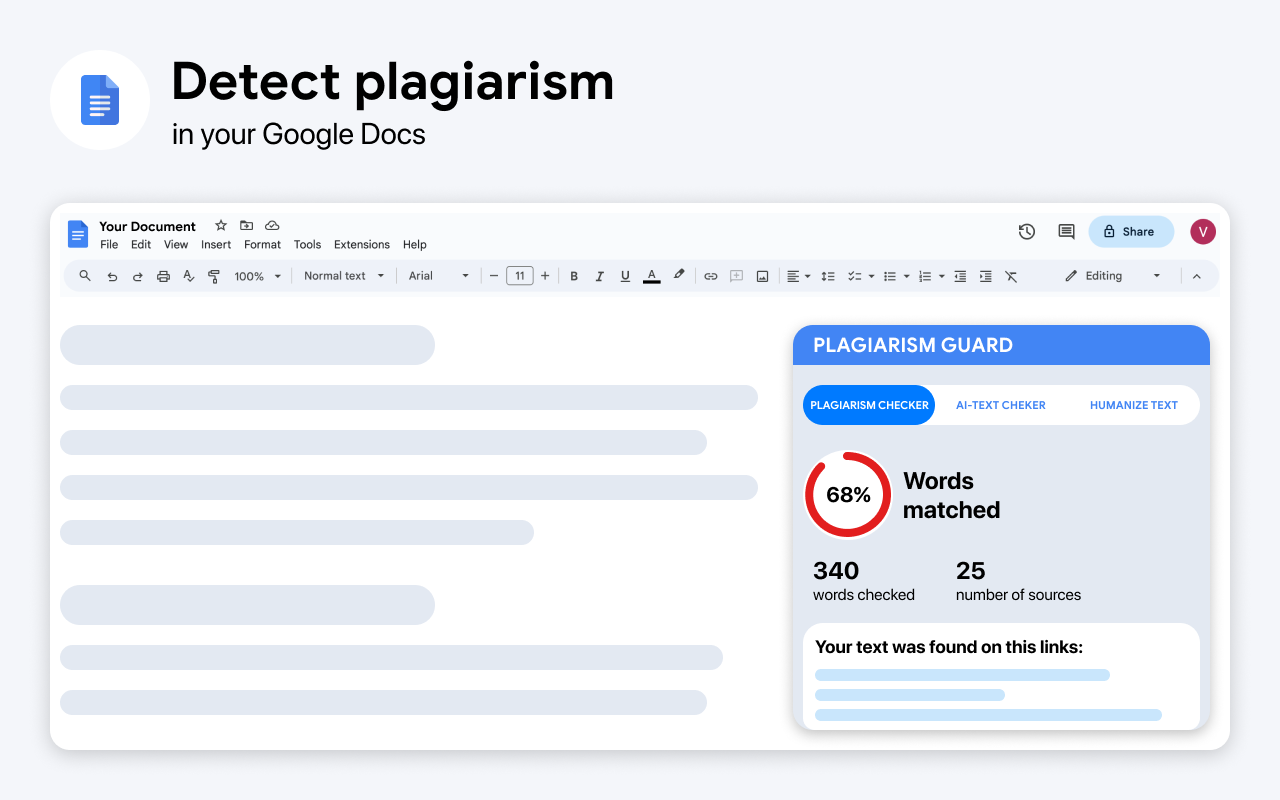Click the Print icon

click(x=163, y=276)
